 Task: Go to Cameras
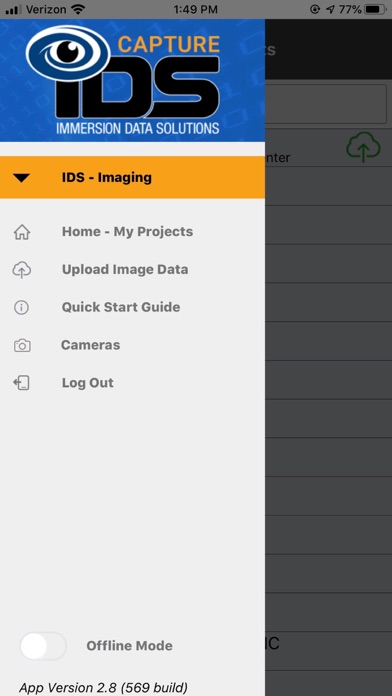coord(91,345)
